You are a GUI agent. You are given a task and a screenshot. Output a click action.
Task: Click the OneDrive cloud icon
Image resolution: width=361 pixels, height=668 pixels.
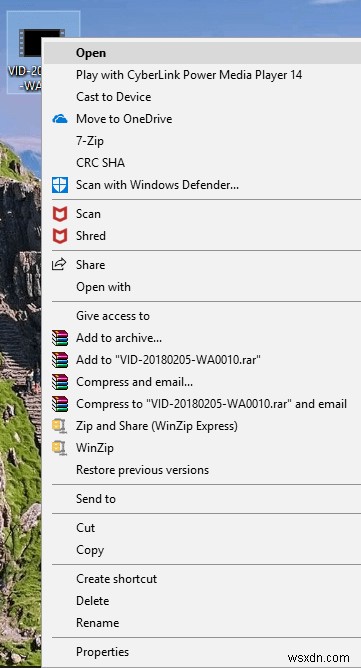[x=60, y=119]
